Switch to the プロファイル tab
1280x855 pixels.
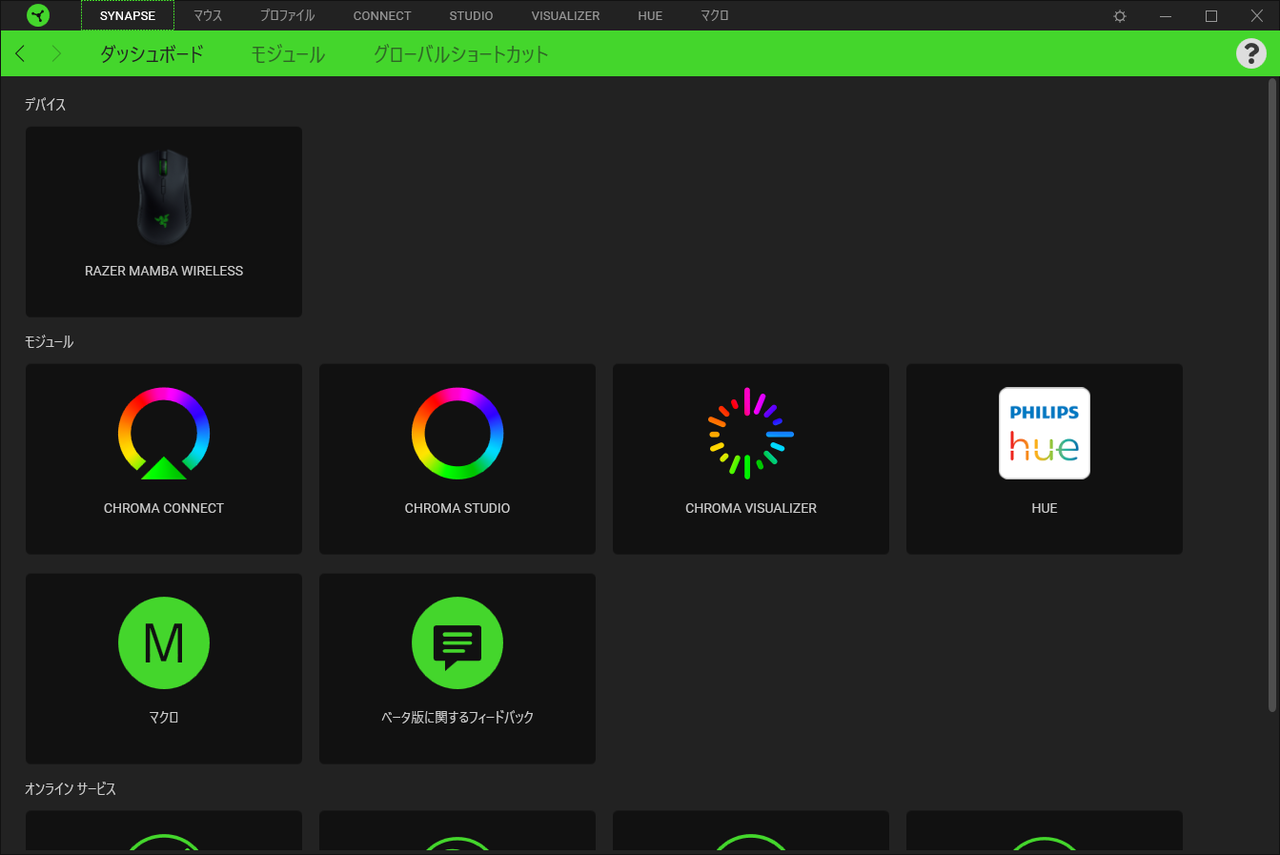[287, 16]
